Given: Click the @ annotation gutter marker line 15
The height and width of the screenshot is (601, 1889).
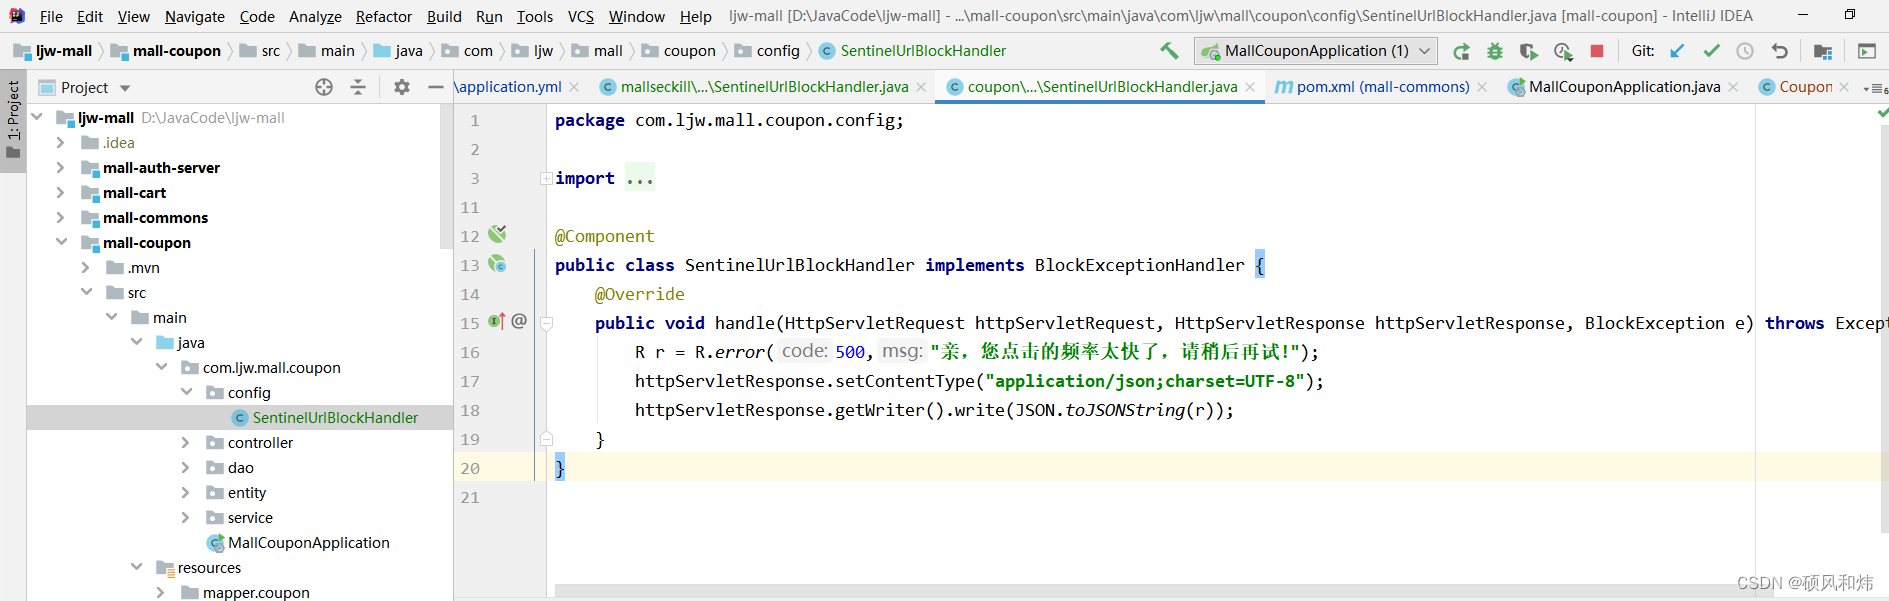Looking at the screenshot, I should tap(519, 321).
